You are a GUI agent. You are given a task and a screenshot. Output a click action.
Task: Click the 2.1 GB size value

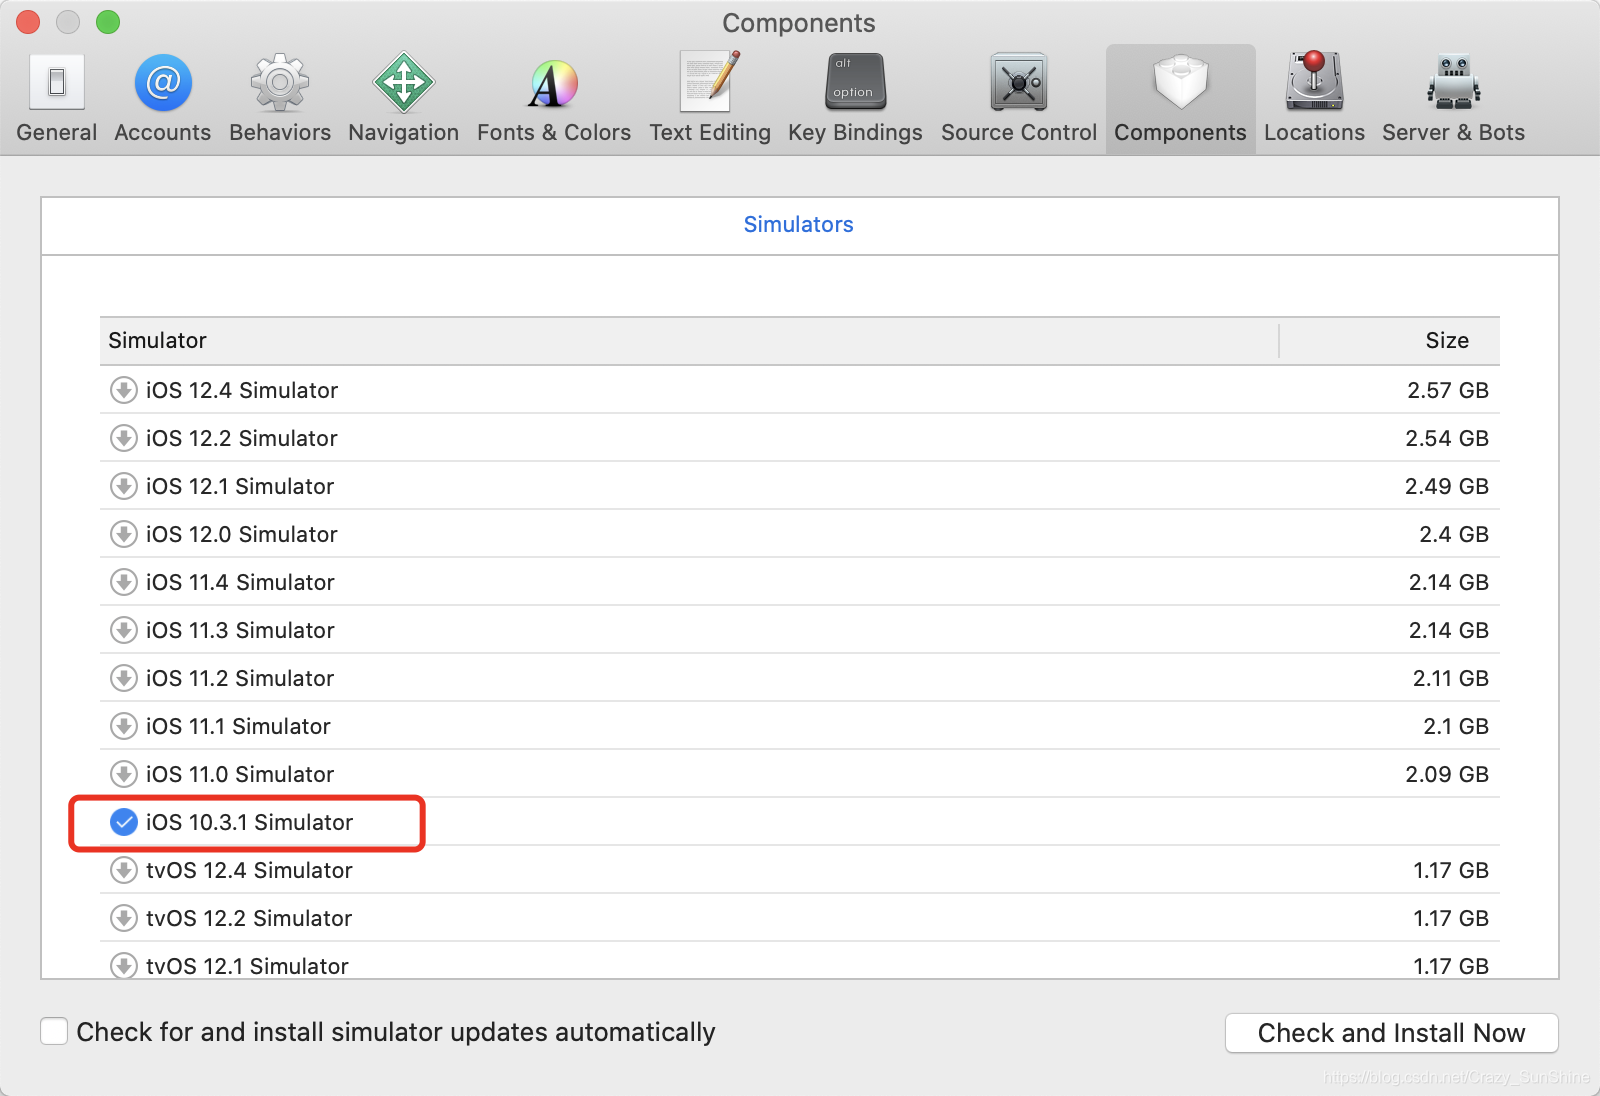coord(1456,726)
